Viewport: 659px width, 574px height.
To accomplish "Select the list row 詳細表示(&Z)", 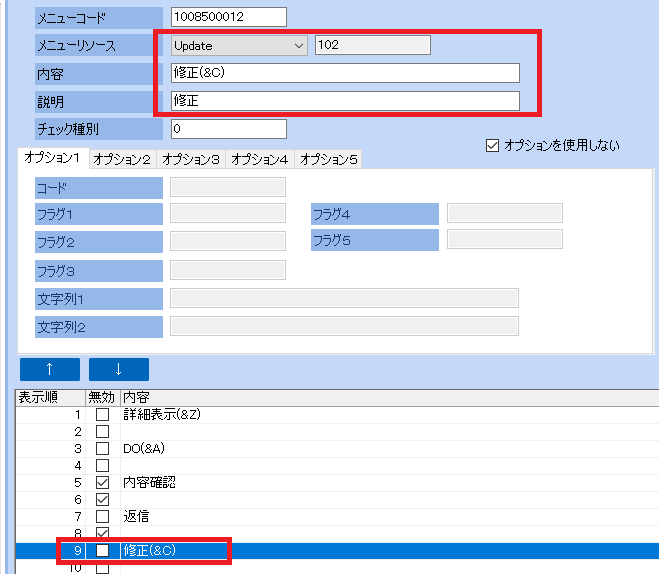I will [337, 415].
